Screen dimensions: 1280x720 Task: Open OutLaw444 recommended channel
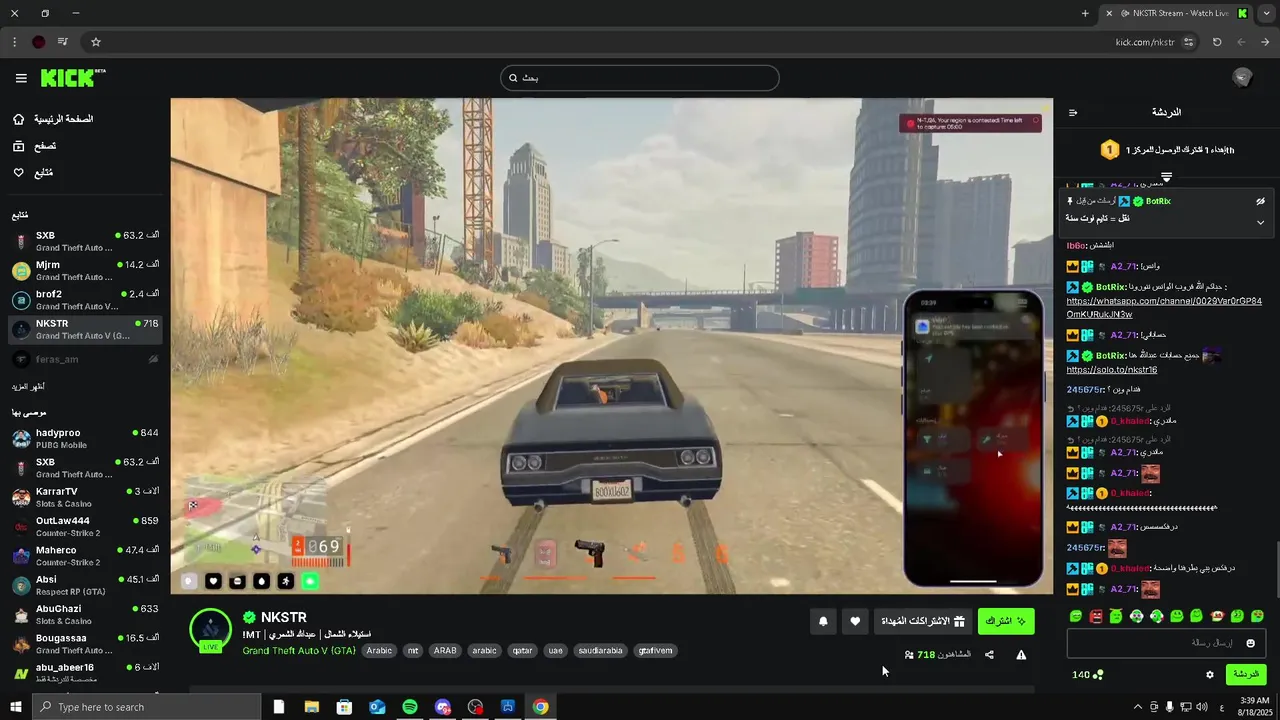(x=85, y=526)
